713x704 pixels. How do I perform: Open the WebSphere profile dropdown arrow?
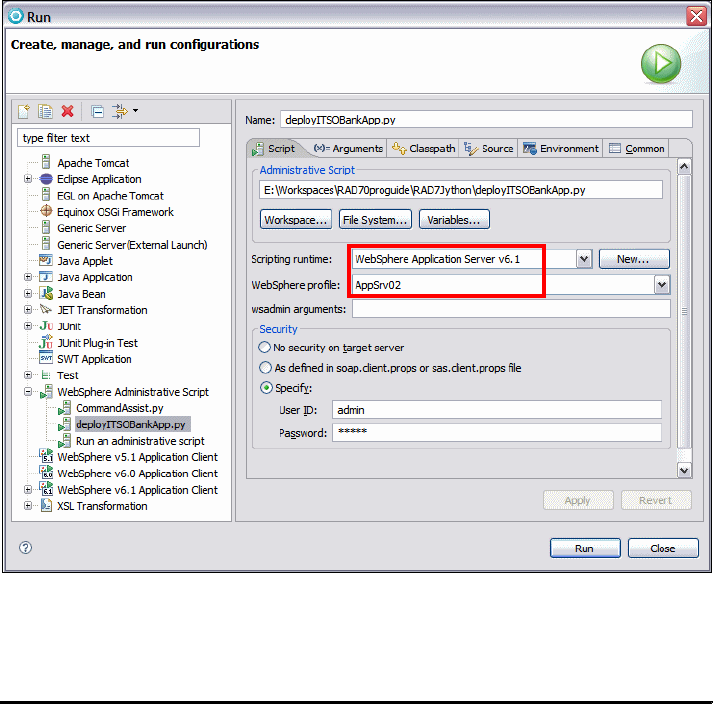tap(662, 285)
